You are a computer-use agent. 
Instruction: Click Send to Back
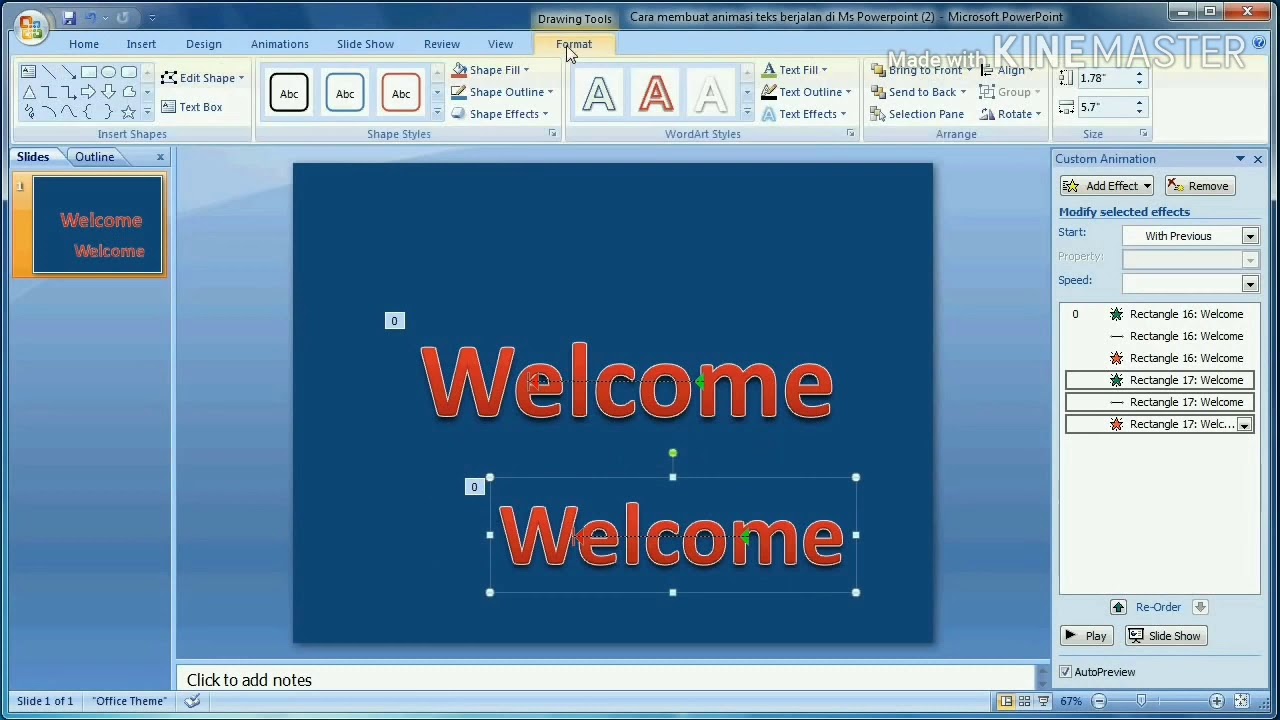(x=919, y=92)
